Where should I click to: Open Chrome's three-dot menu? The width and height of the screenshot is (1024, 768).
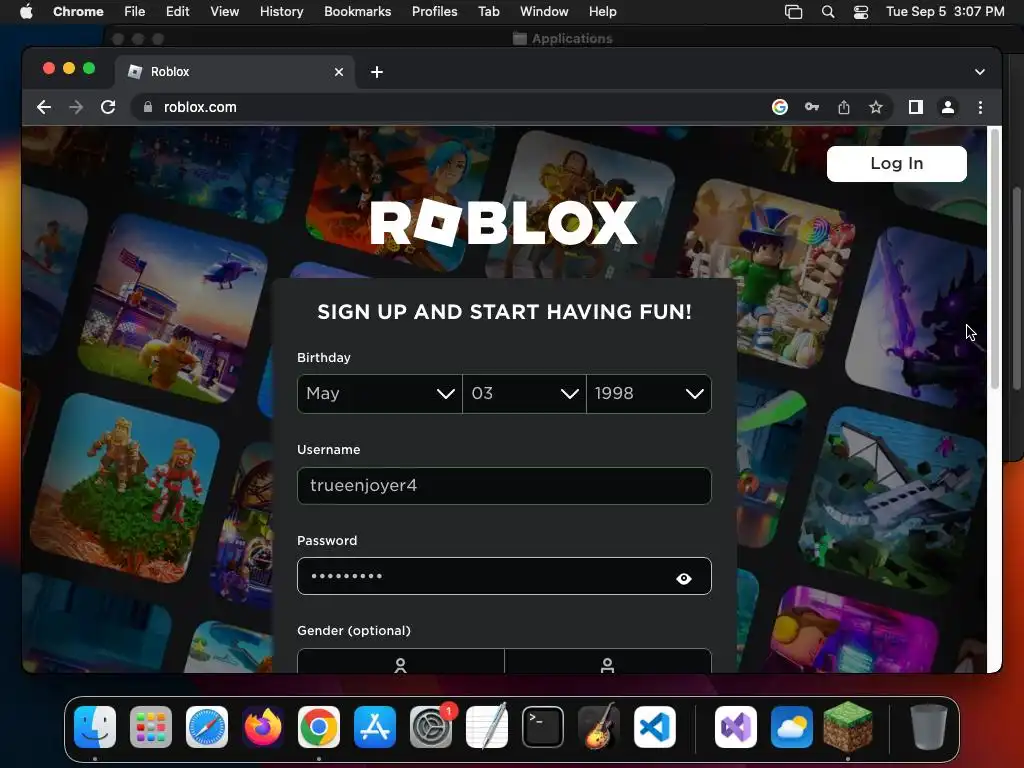[980, 107]
